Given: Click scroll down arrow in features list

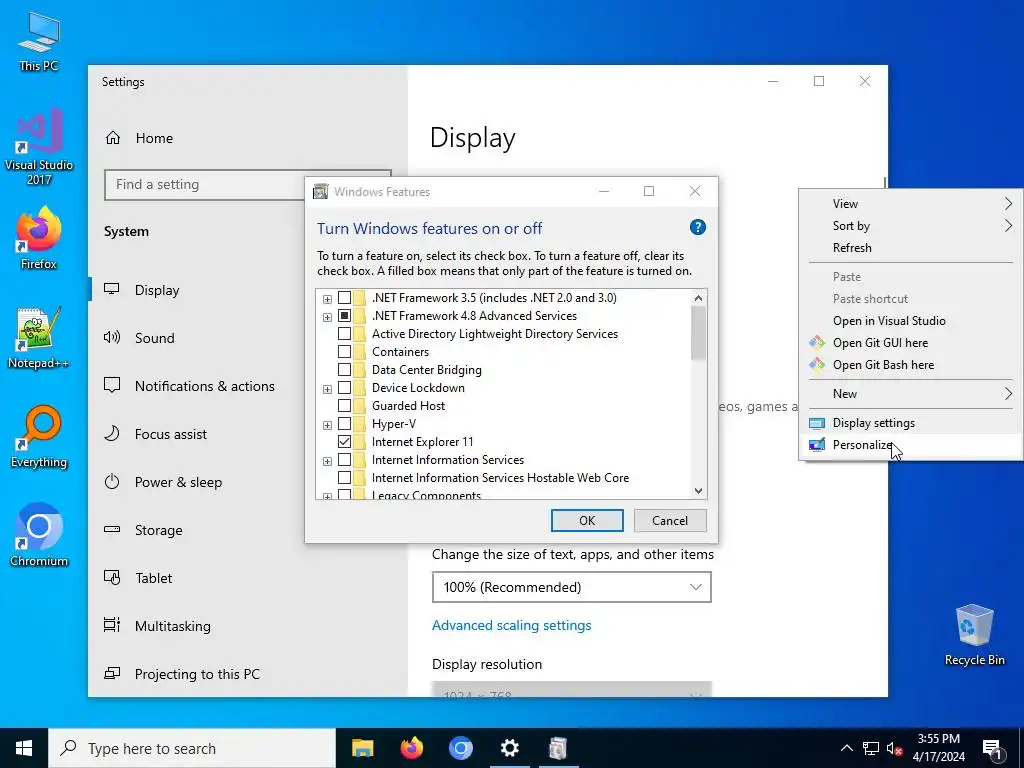Looking at the screenshot, I should tap(698, 490).
